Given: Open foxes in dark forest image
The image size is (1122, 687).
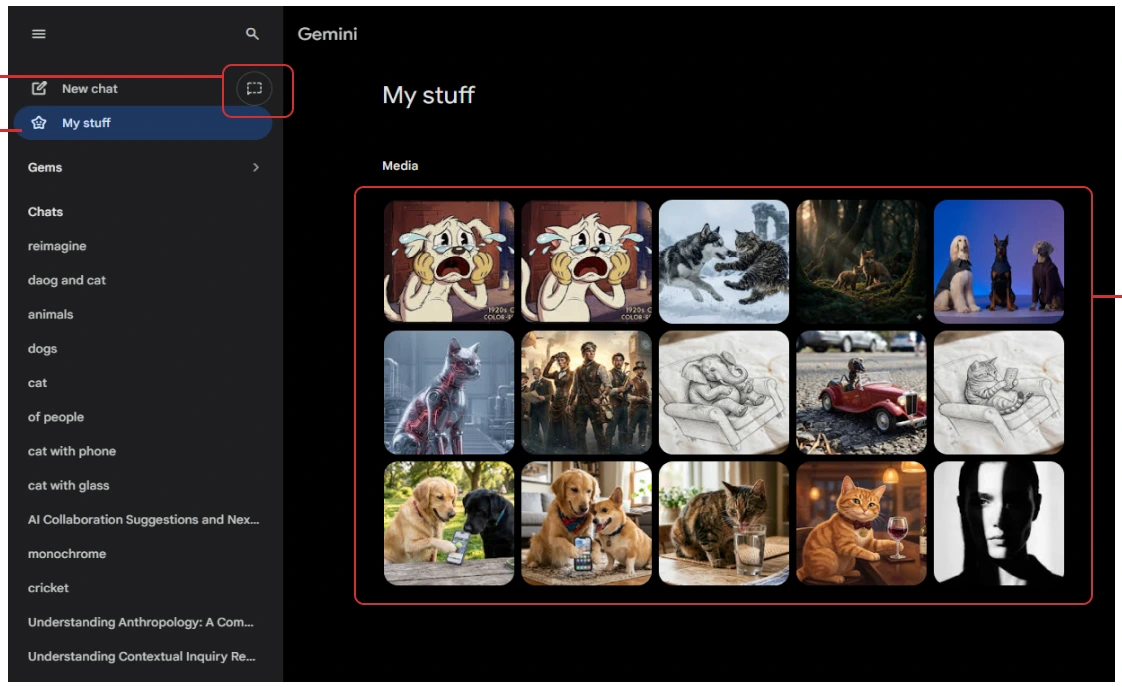Looking at the screenshot, I should (861, 261).
